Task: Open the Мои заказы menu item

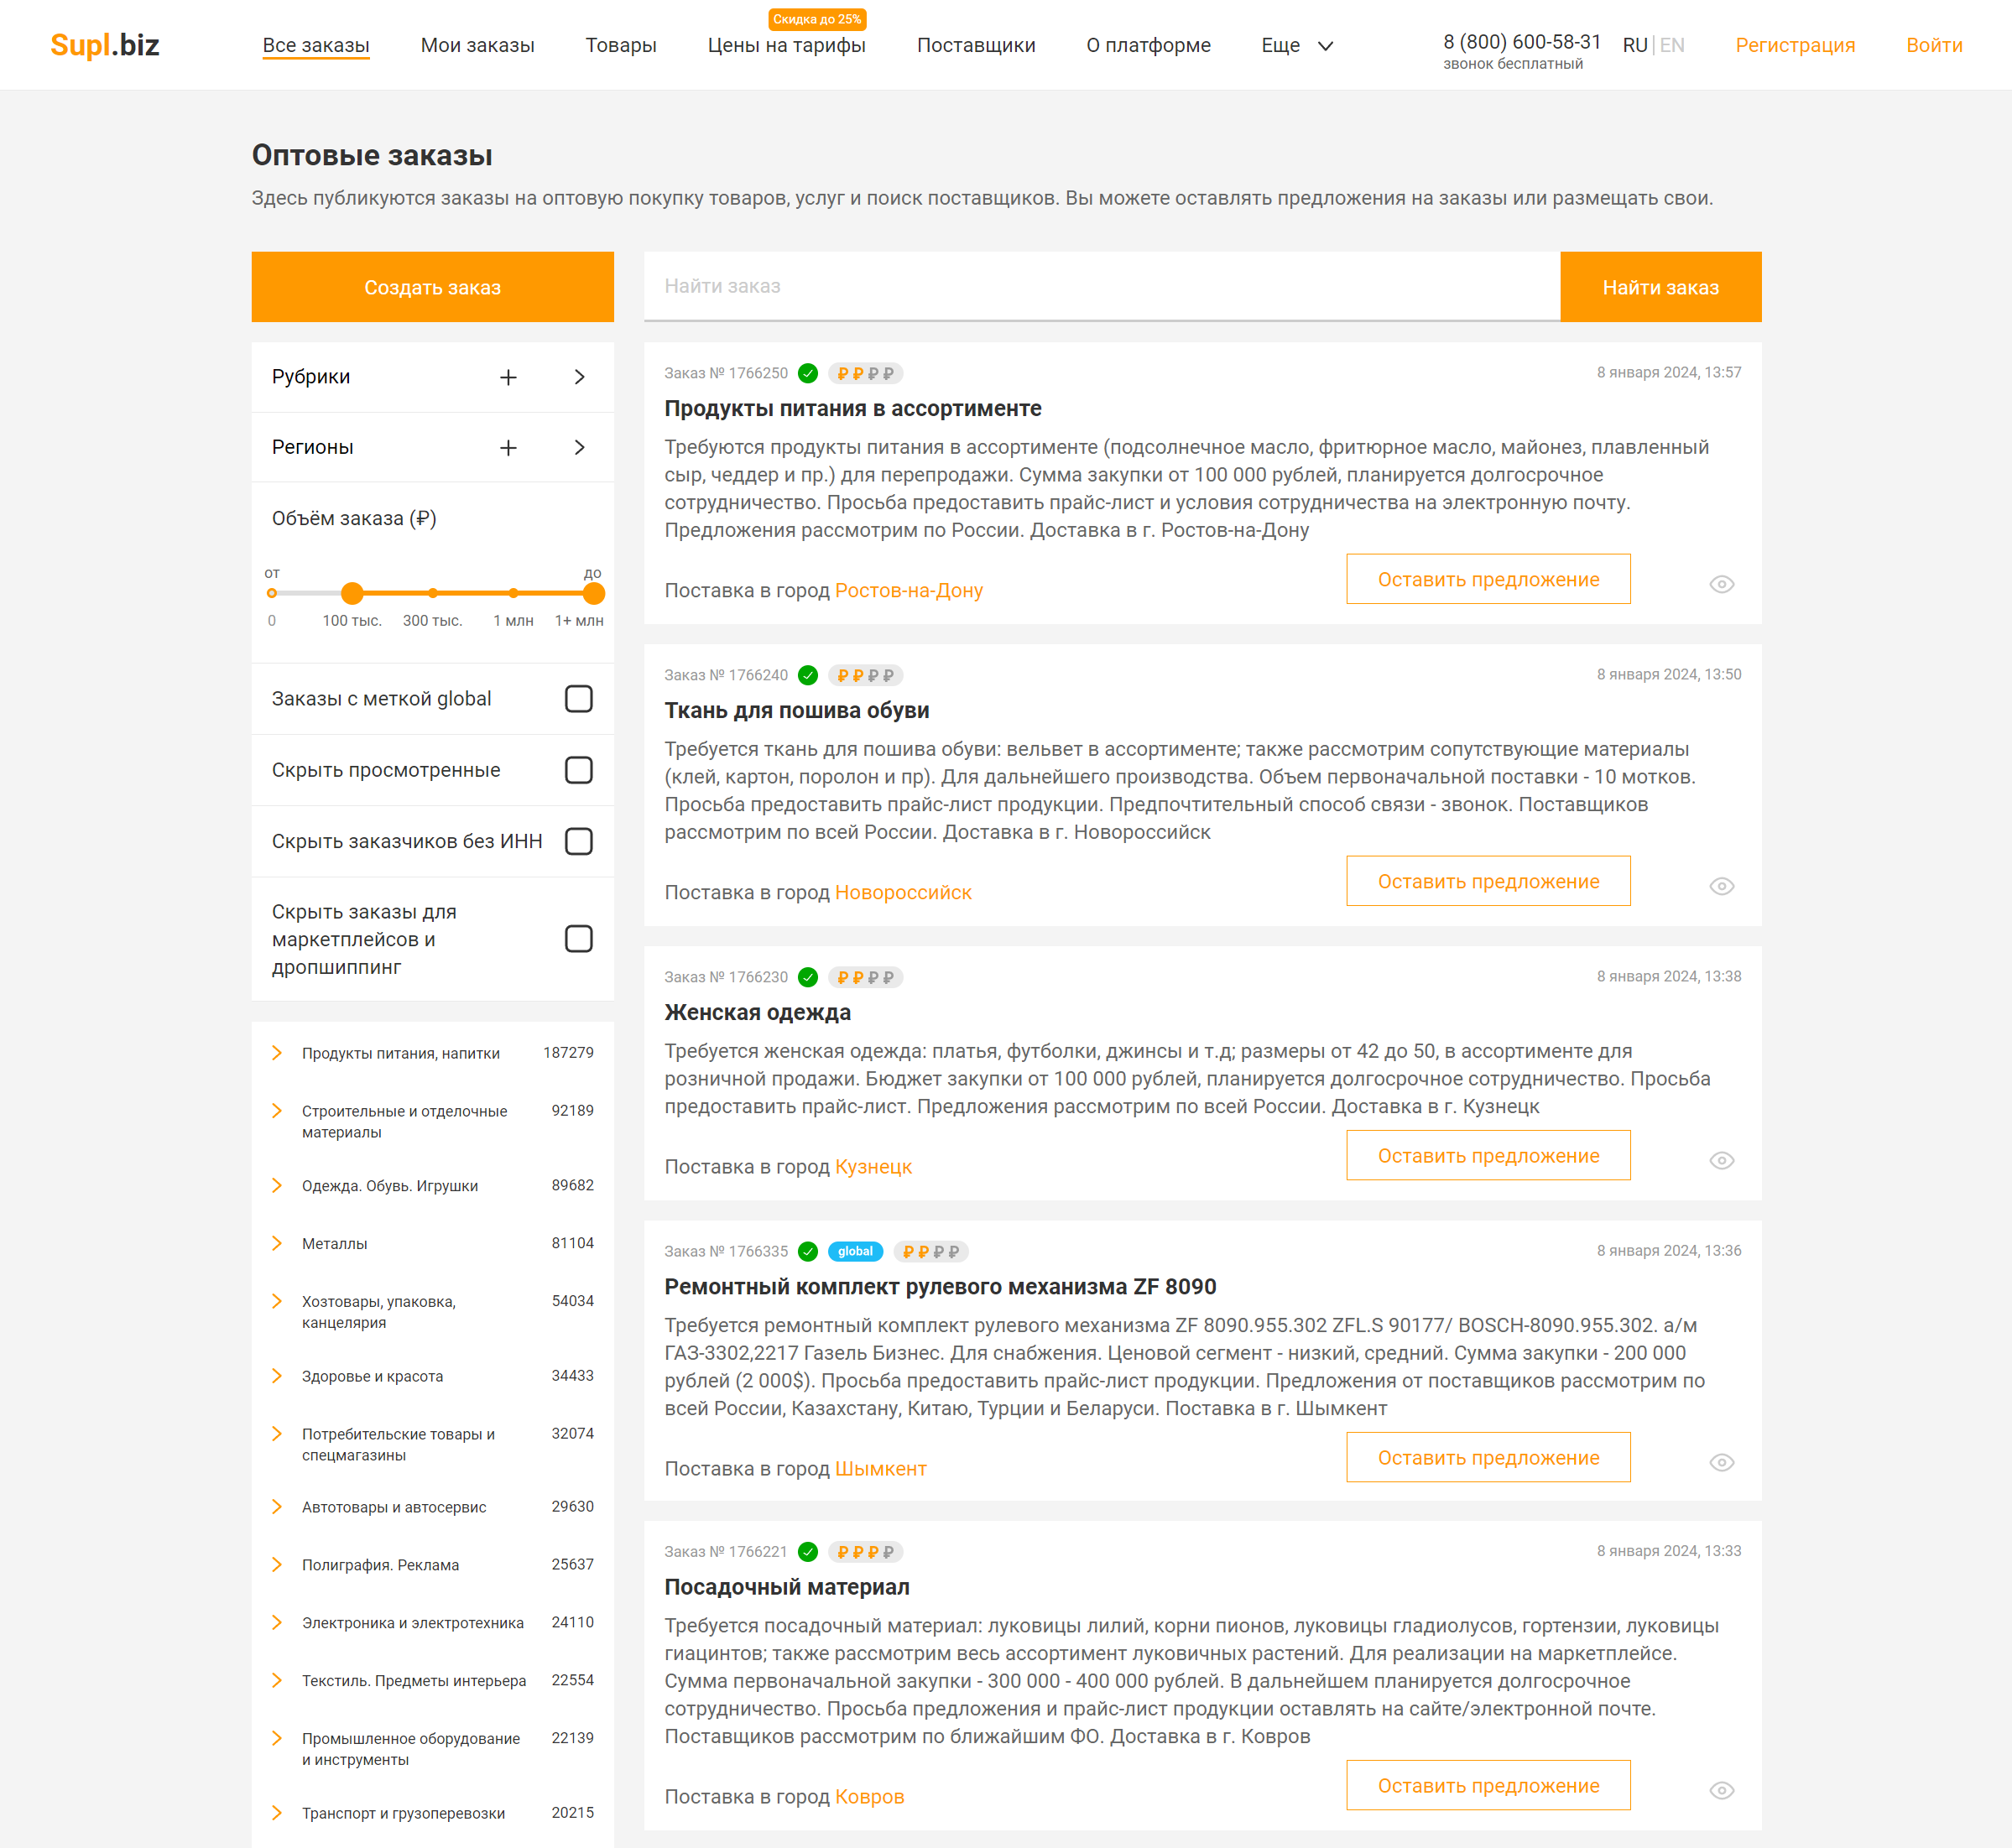Action: [x=477, y=45]
